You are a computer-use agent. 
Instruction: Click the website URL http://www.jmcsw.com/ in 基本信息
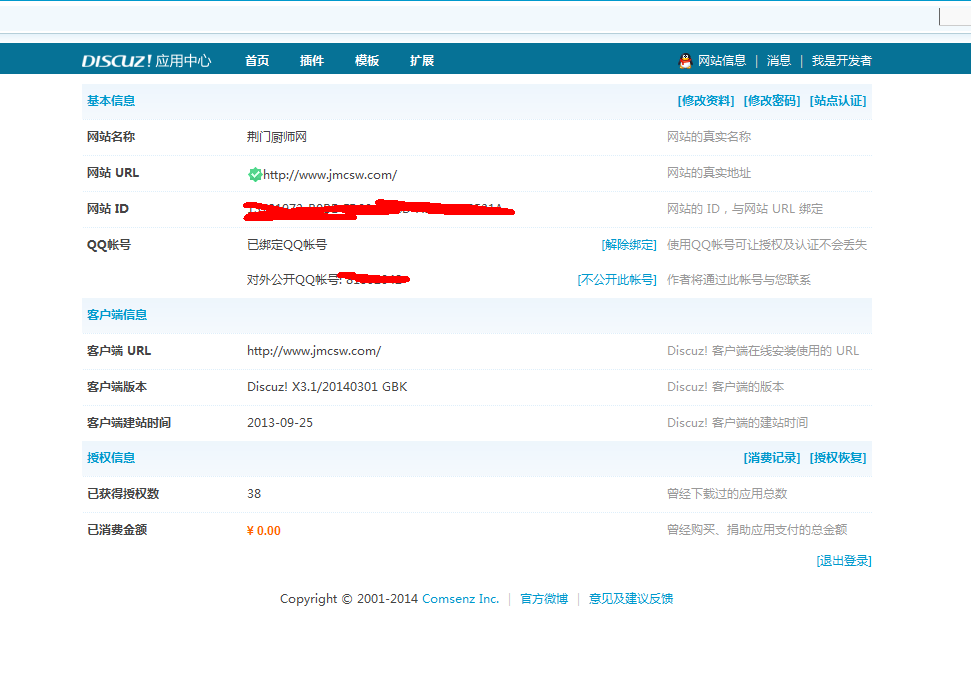click(x=330, y=175)
